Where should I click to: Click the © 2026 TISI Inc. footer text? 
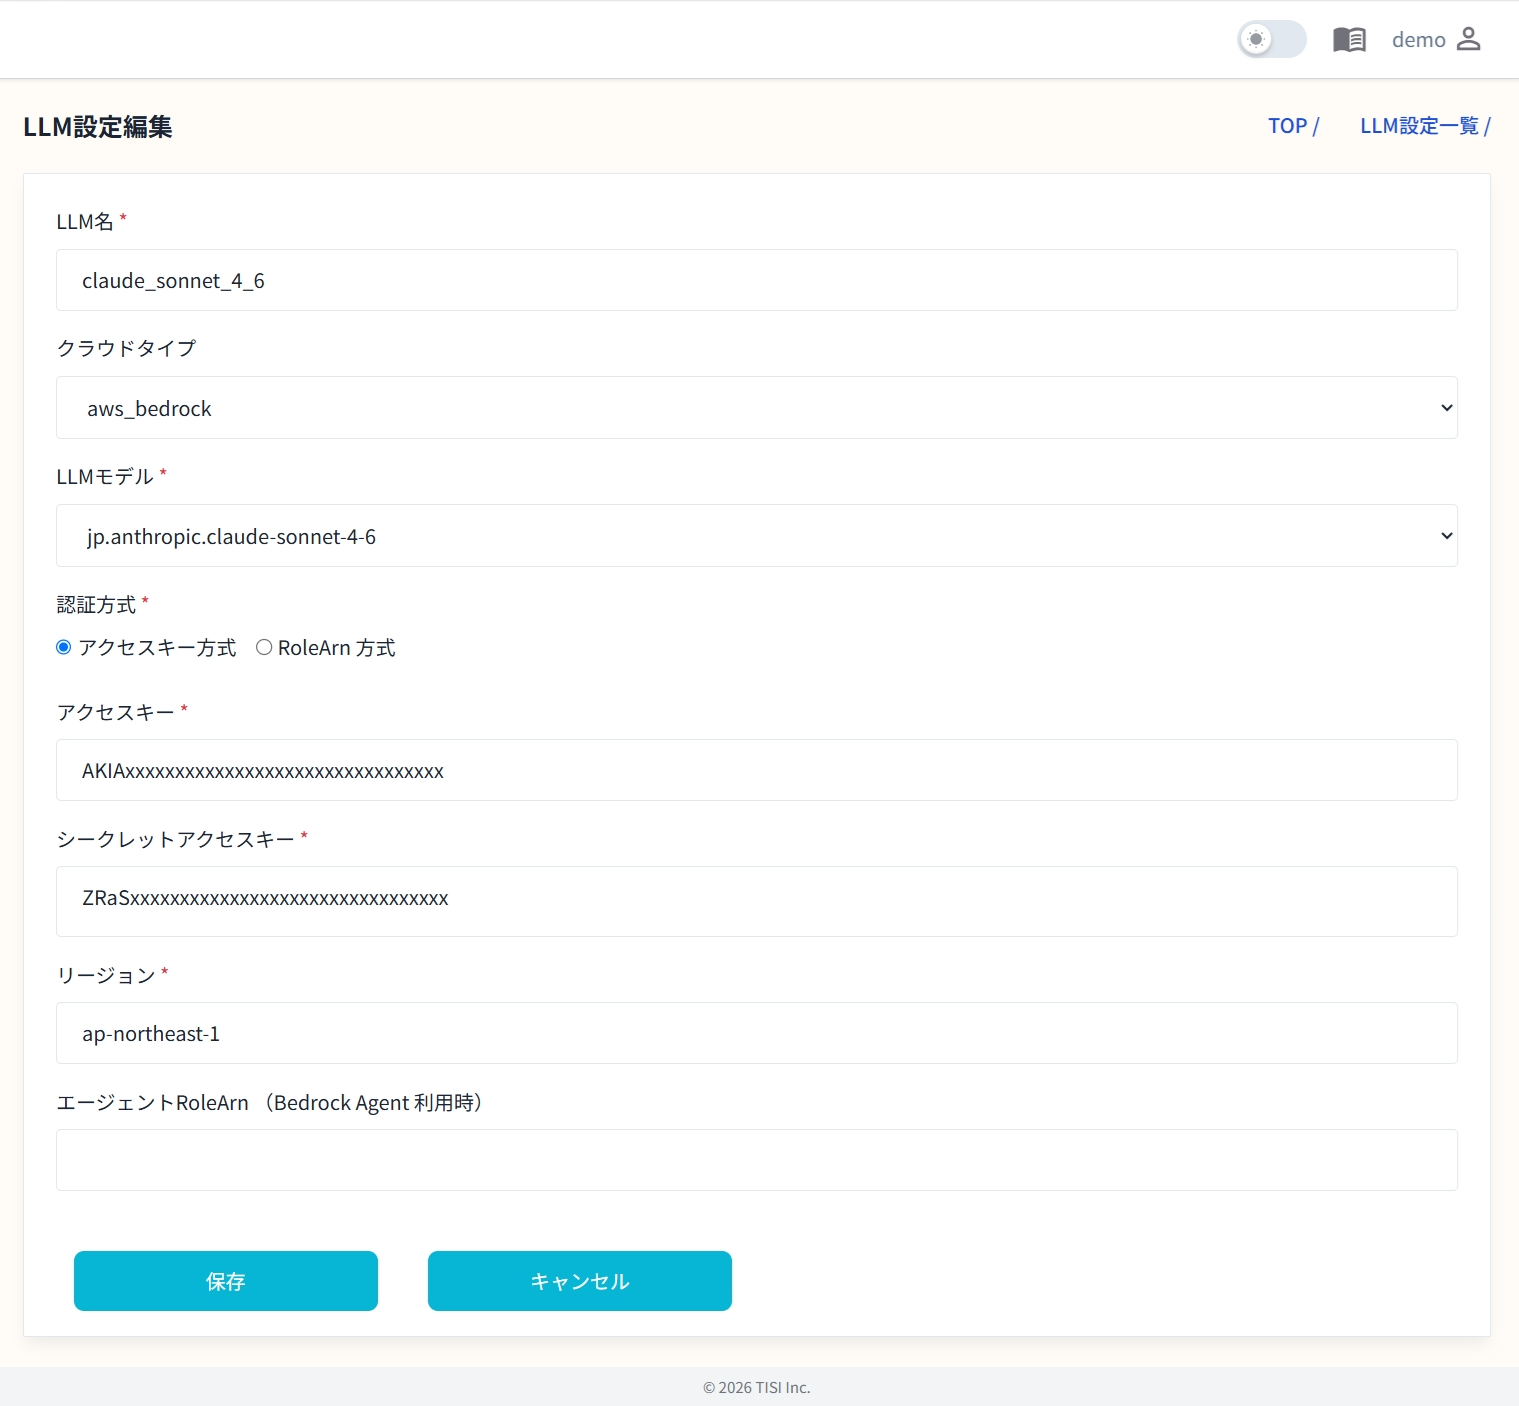click(757, 1388)
